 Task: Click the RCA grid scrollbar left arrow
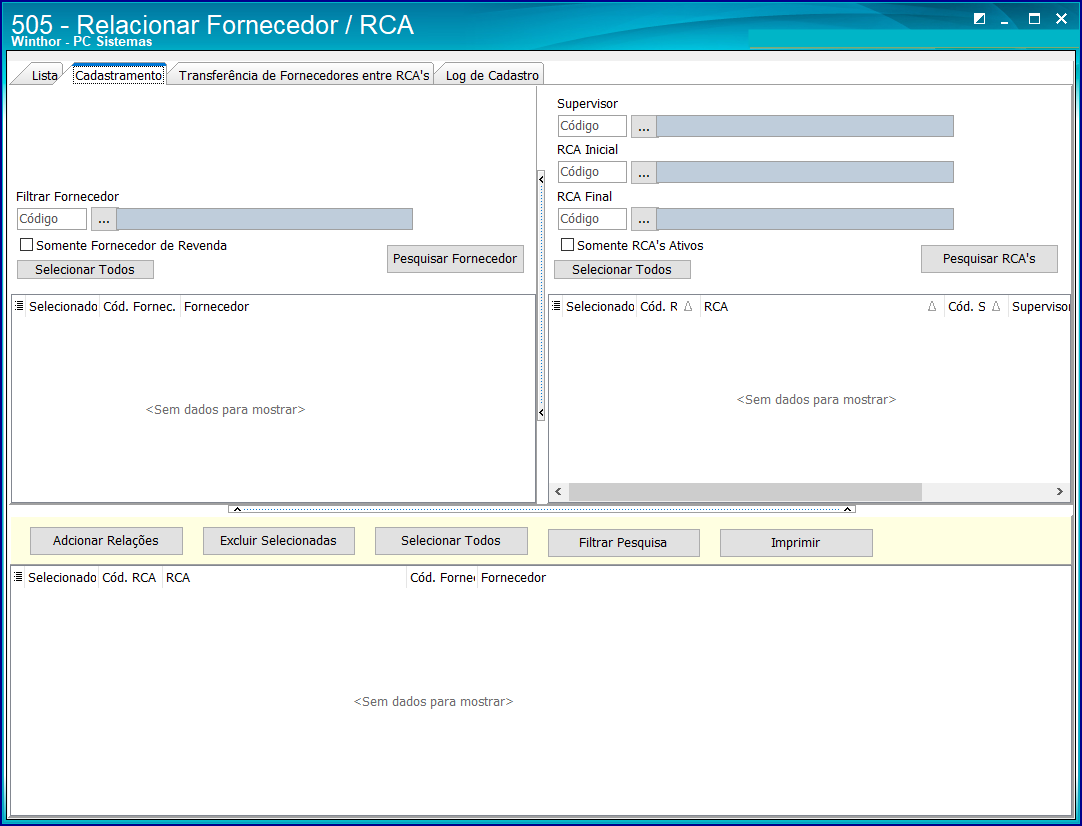point(558,491)
